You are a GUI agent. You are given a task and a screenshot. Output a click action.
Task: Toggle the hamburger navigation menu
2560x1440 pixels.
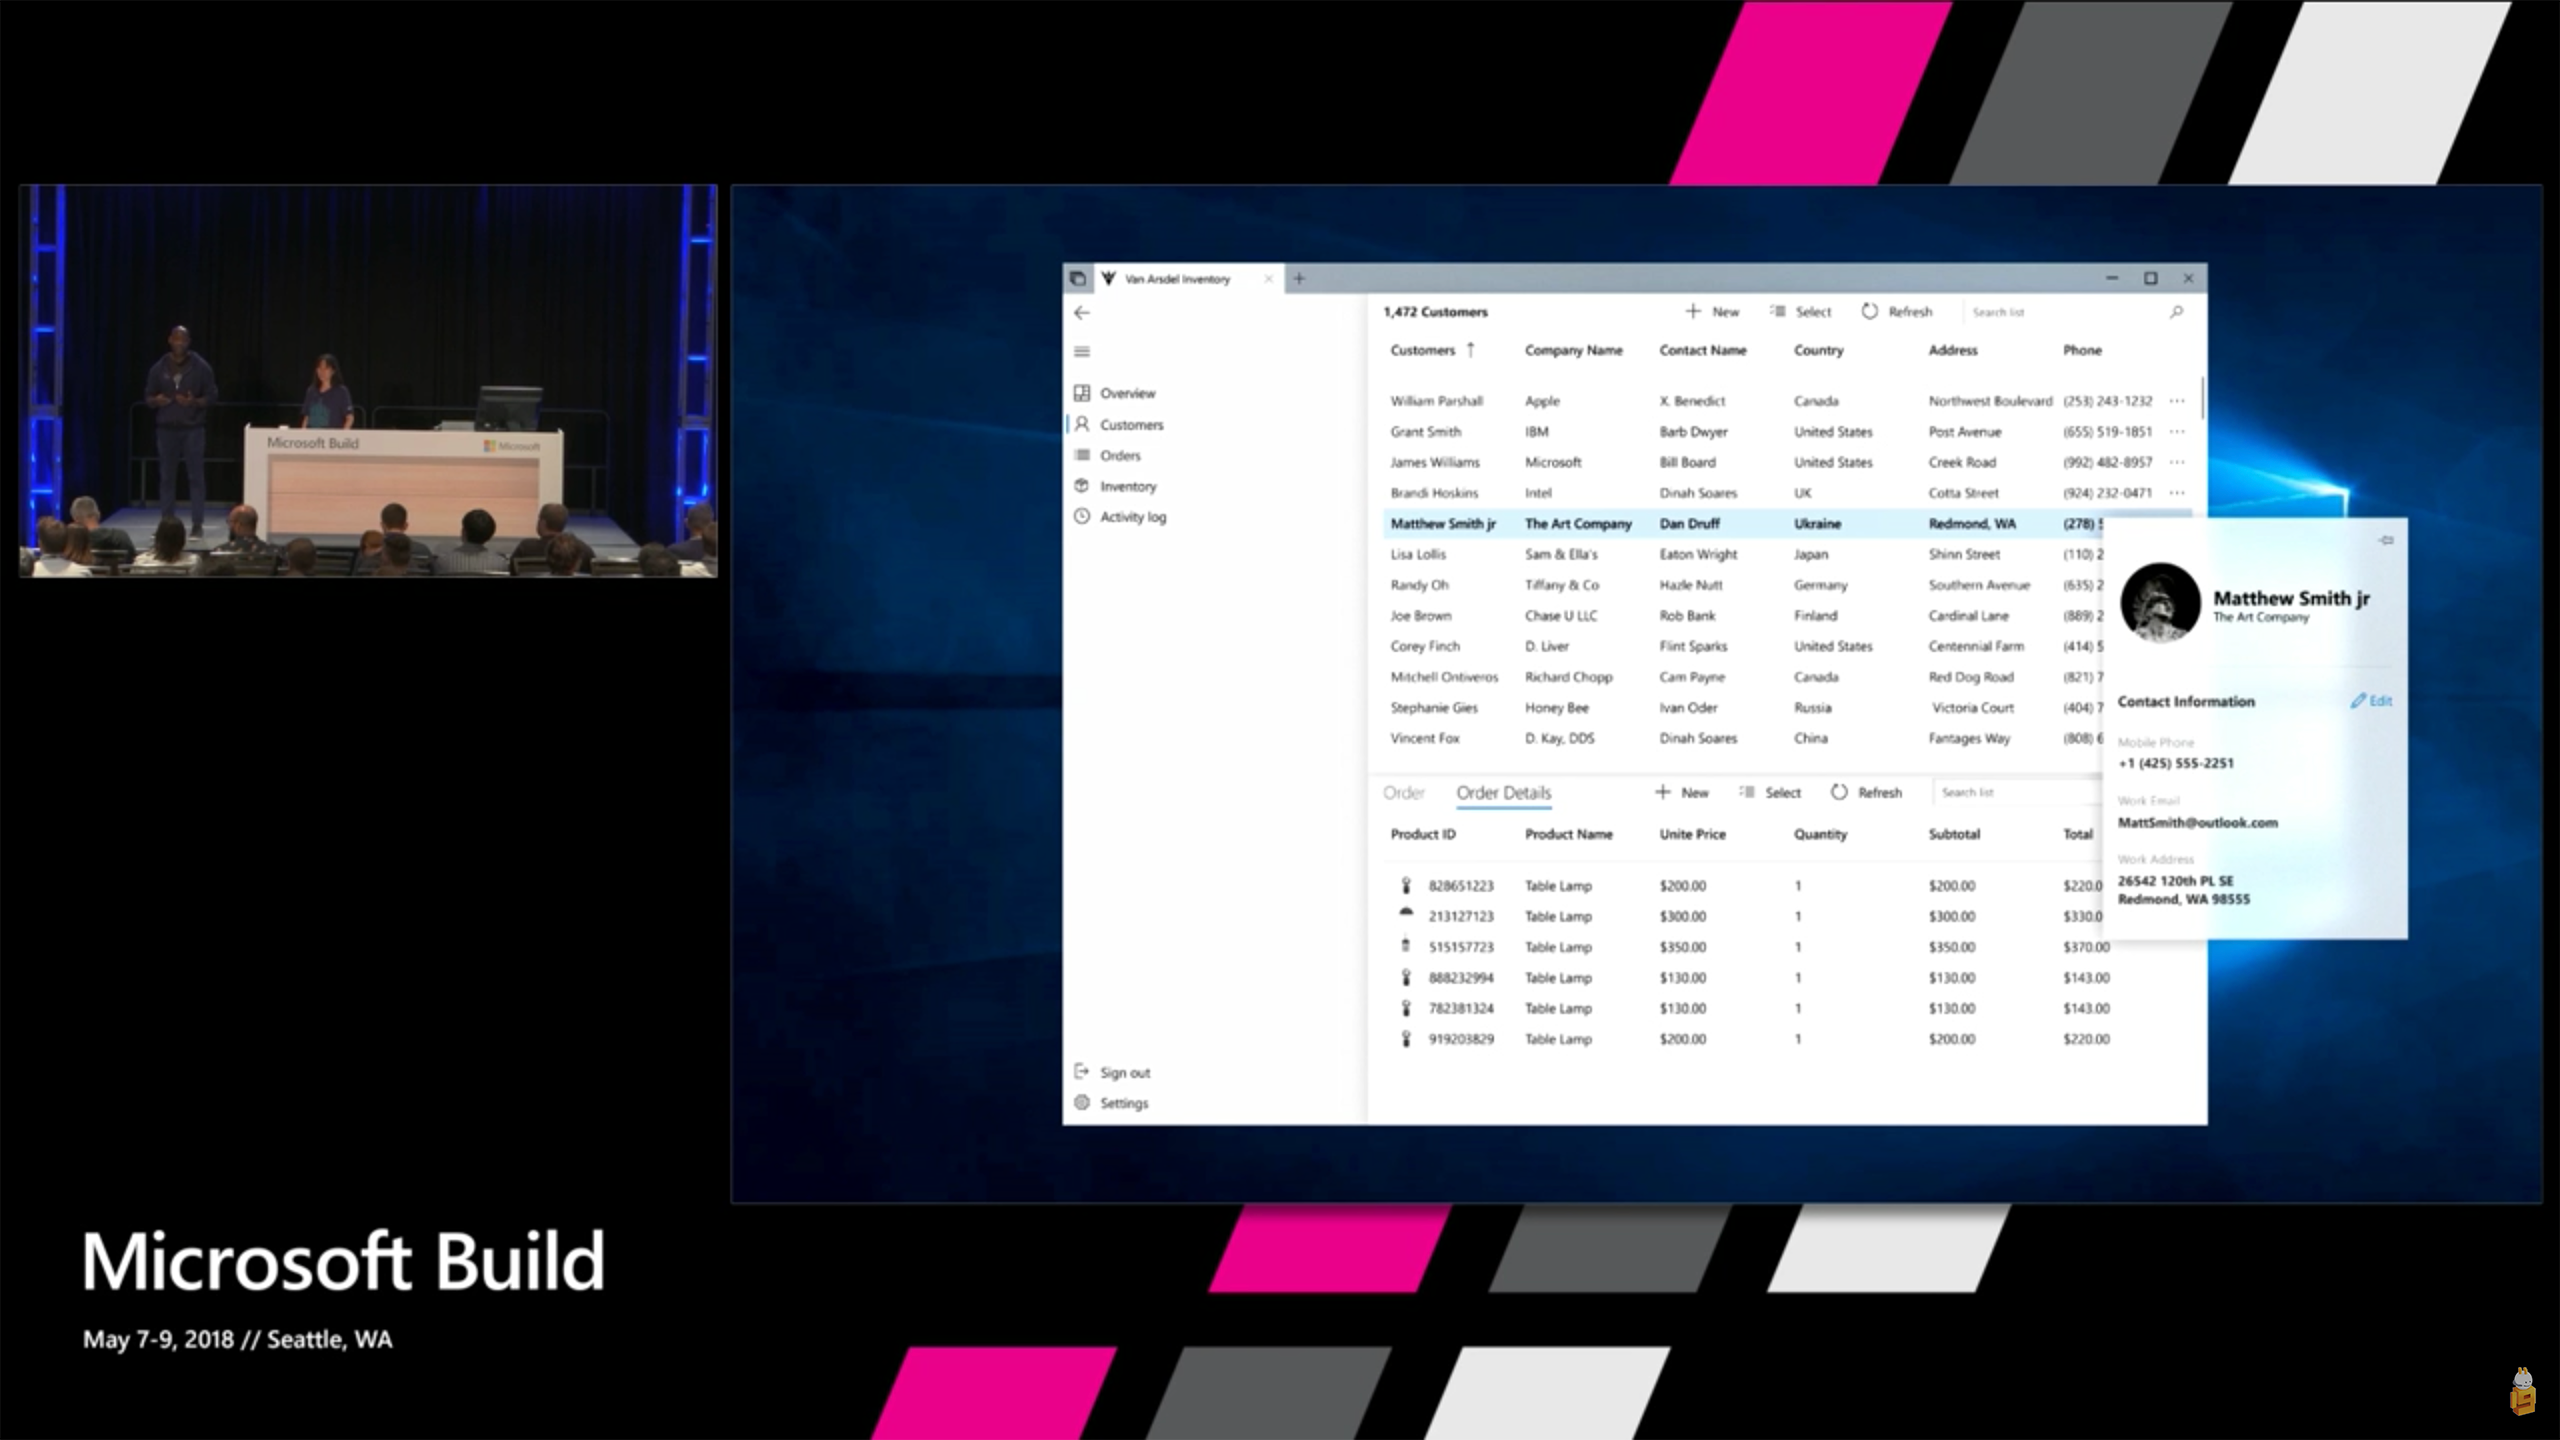click(x=1081, y=352)
